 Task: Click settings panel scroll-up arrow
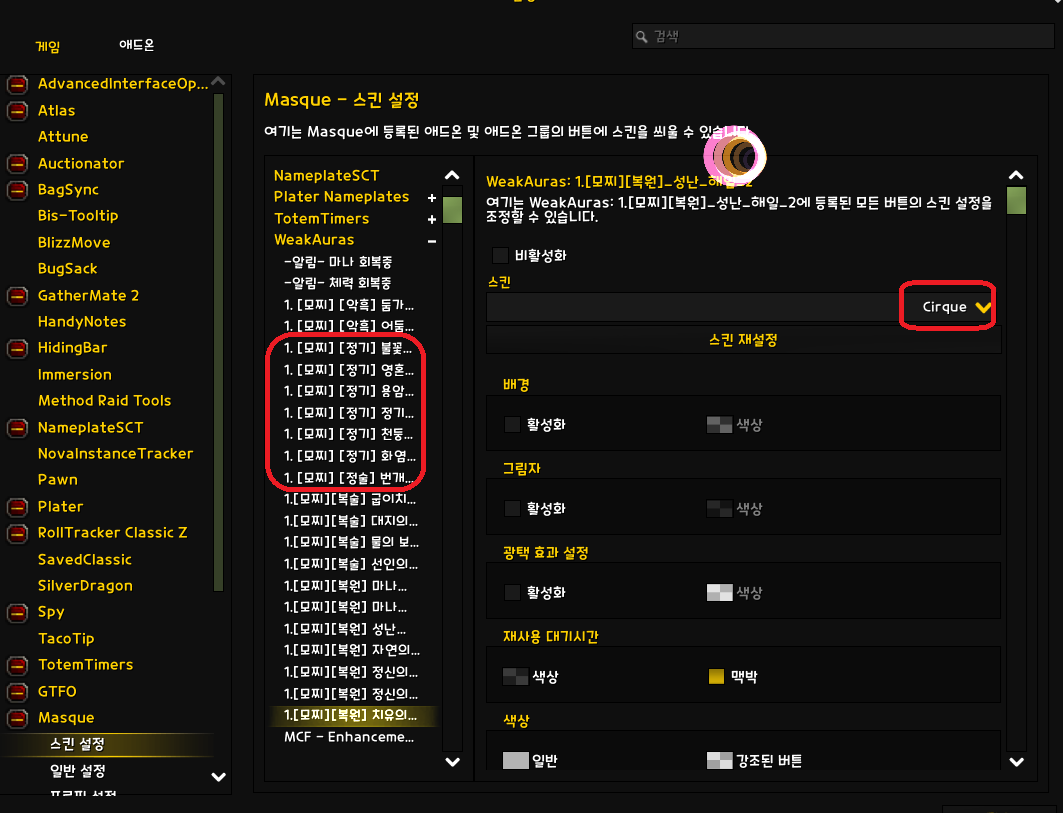pos(1016,176)
